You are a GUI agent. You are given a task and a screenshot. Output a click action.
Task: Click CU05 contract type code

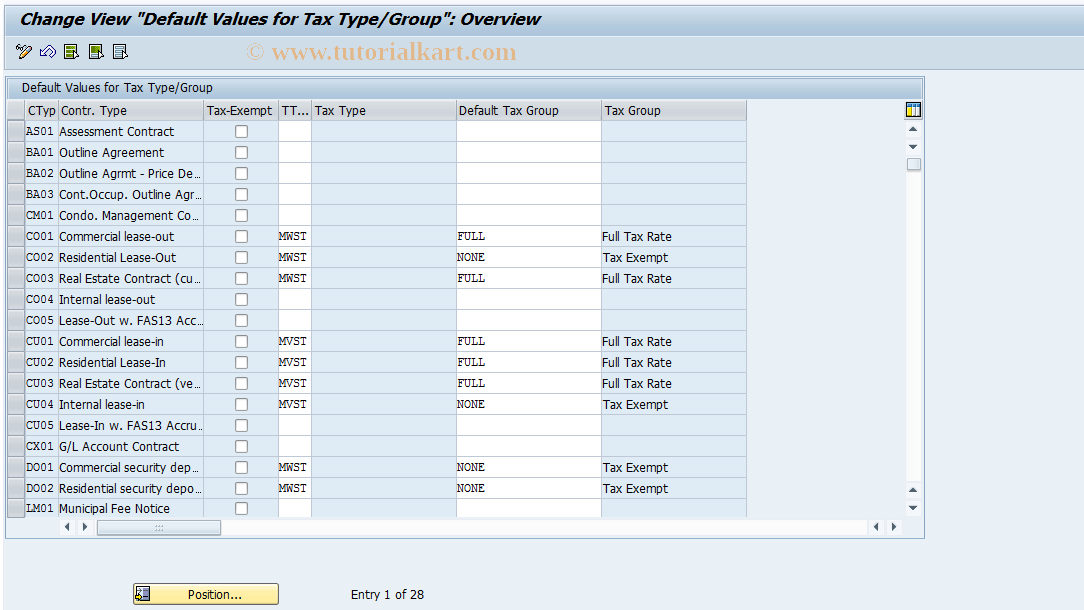39,425
